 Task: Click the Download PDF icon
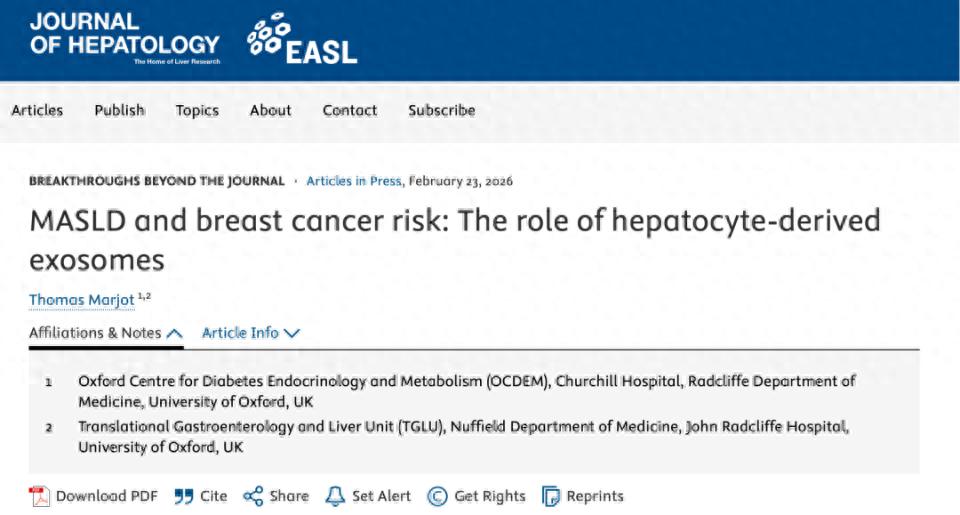click(39, 496)
